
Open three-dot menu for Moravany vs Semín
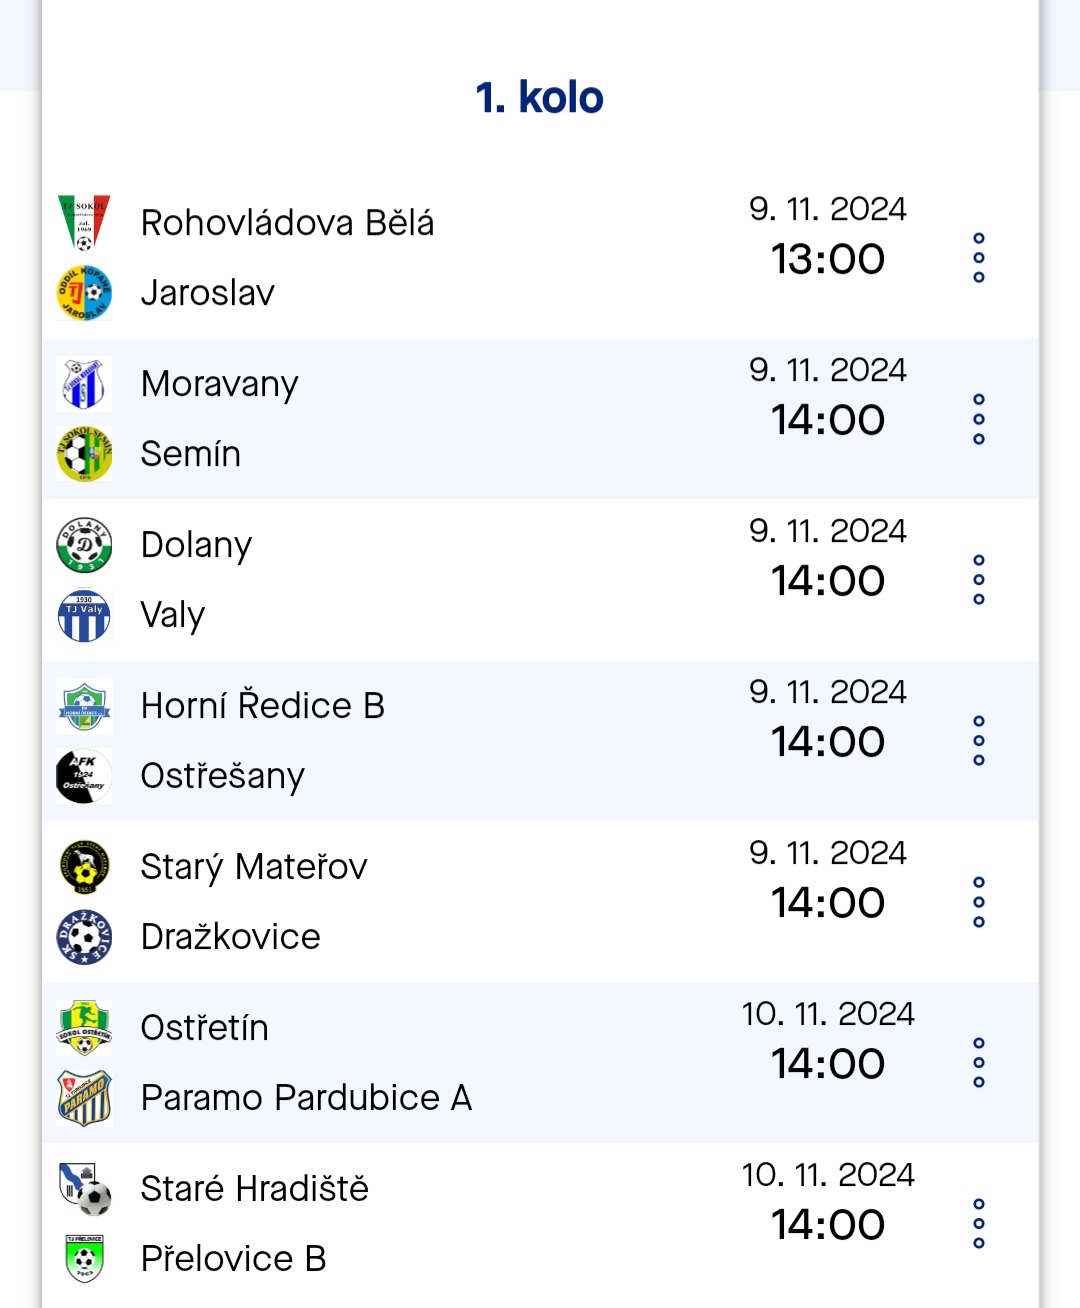[979, 419]
